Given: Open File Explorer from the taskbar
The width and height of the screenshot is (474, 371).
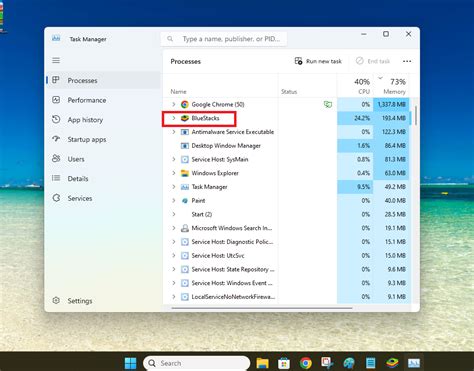Looking at the screenshot, I should pos(262,363).
